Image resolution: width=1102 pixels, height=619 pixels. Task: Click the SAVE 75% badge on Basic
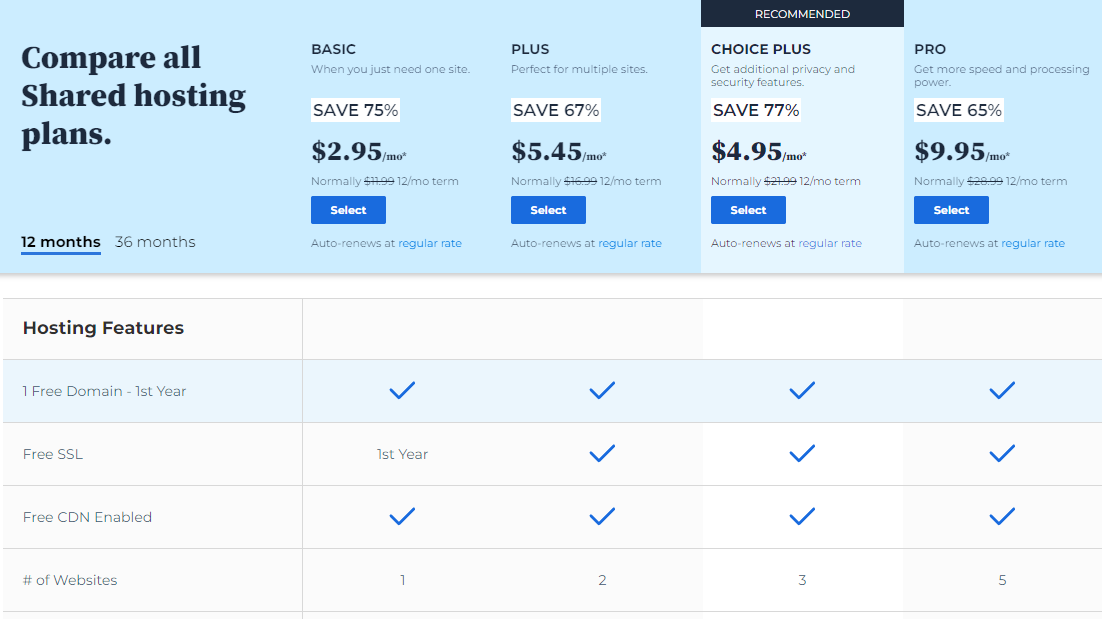pos(355,110)
